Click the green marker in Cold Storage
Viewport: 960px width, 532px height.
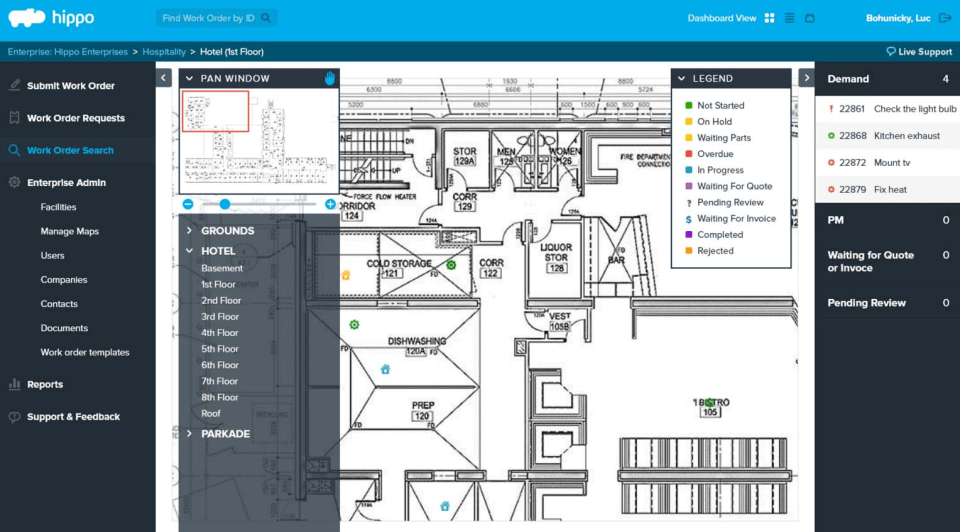(x=451, y=265)
